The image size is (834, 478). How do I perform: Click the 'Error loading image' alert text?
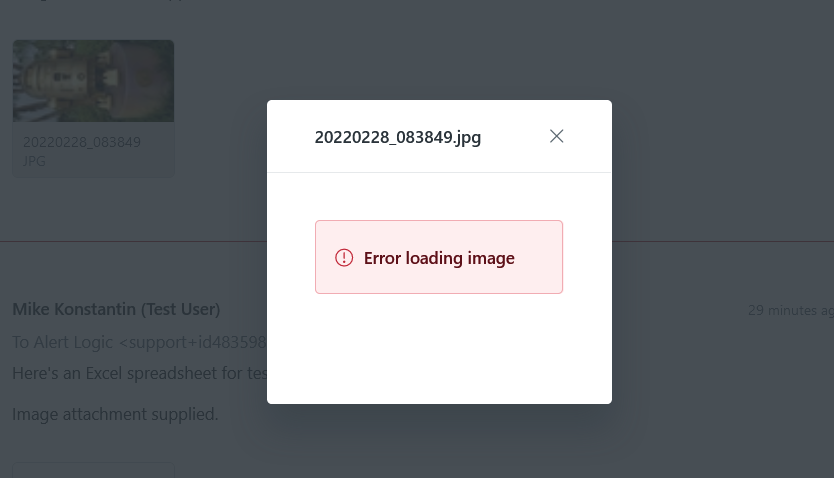[439, 258]
